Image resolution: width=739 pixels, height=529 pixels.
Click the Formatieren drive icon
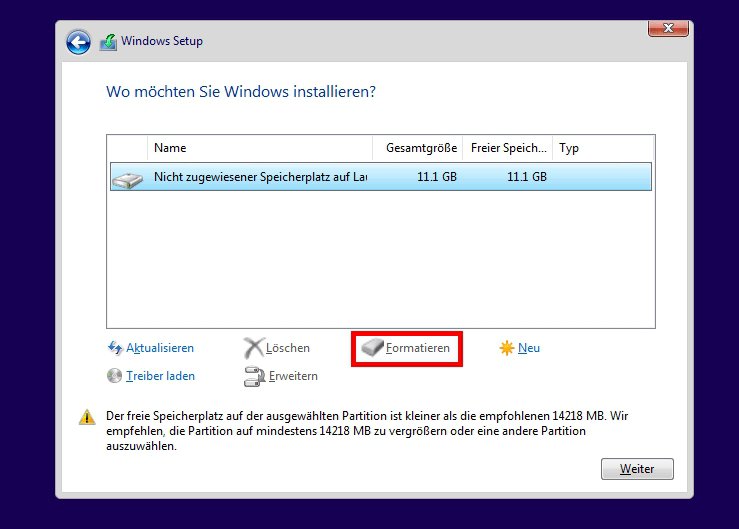pyautogui.click(x=372, y=348)
